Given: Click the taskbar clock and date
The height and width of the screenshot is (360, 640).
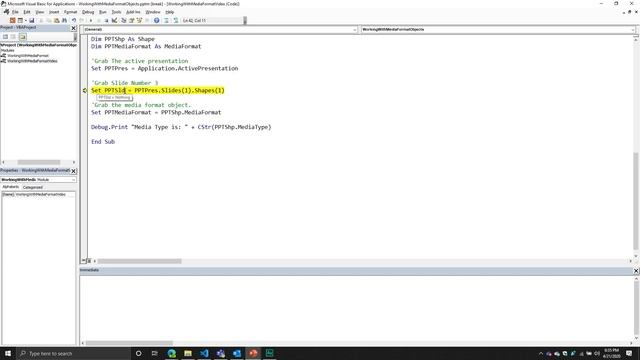Looking at the screenshot, I should pyautogui.click(x=611, y=353).
